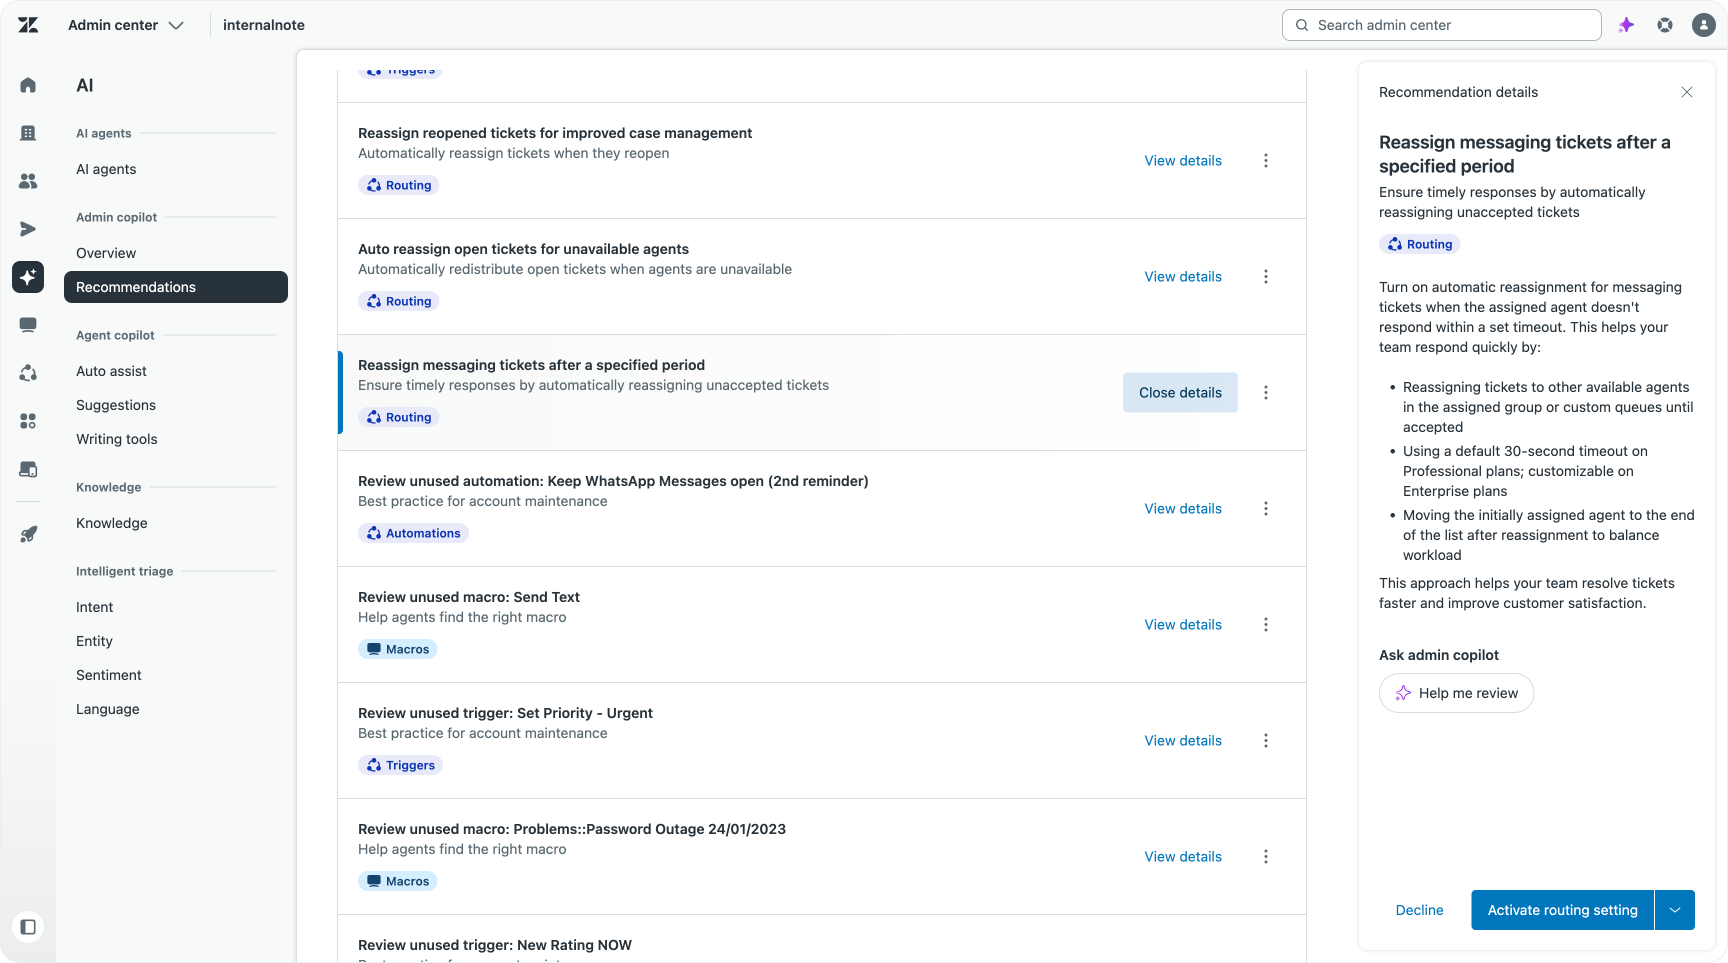Click Routing tag under Auto reassign open tickets
The width and height of the screenshot is (1728, 963).
(x=398, y=301)
